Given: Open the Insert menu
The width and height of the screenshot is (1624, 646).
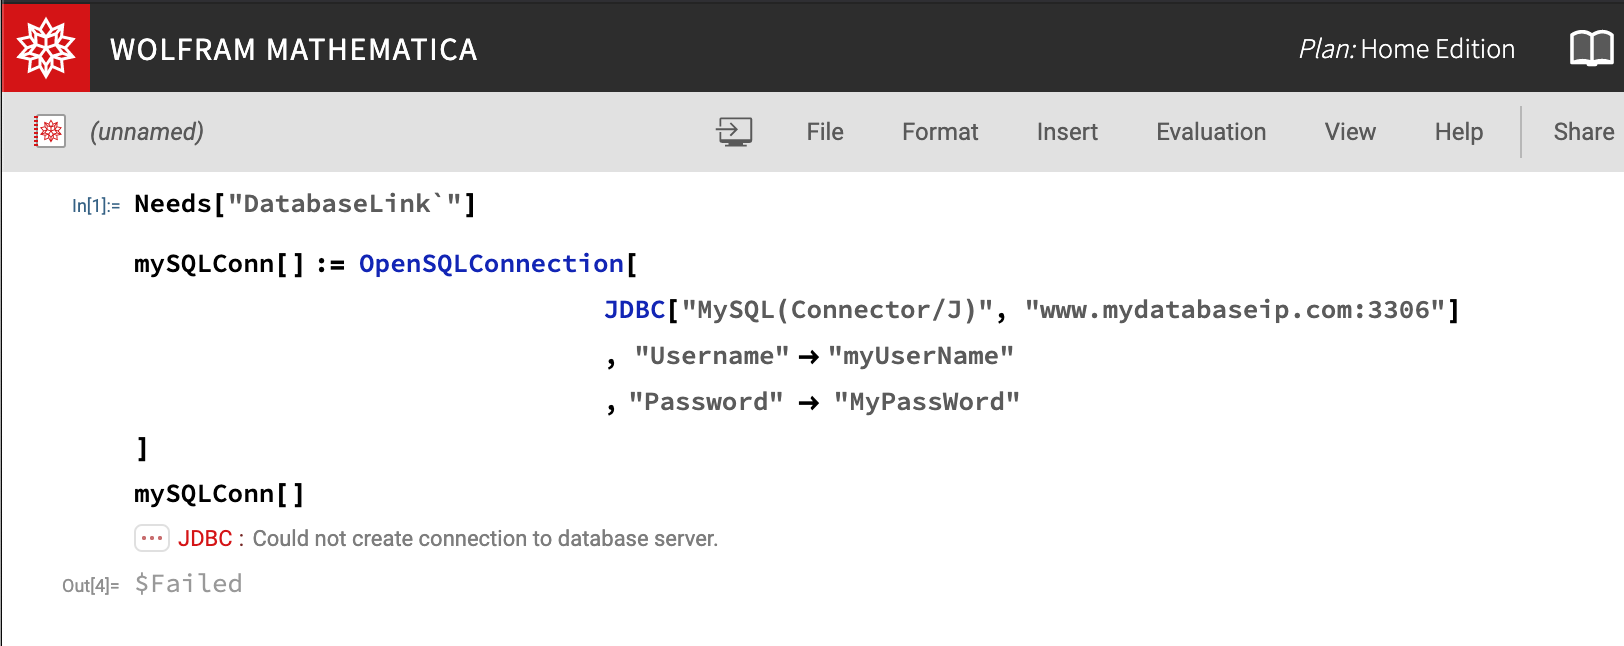Looking at the screenshot, I should 1067,132.
